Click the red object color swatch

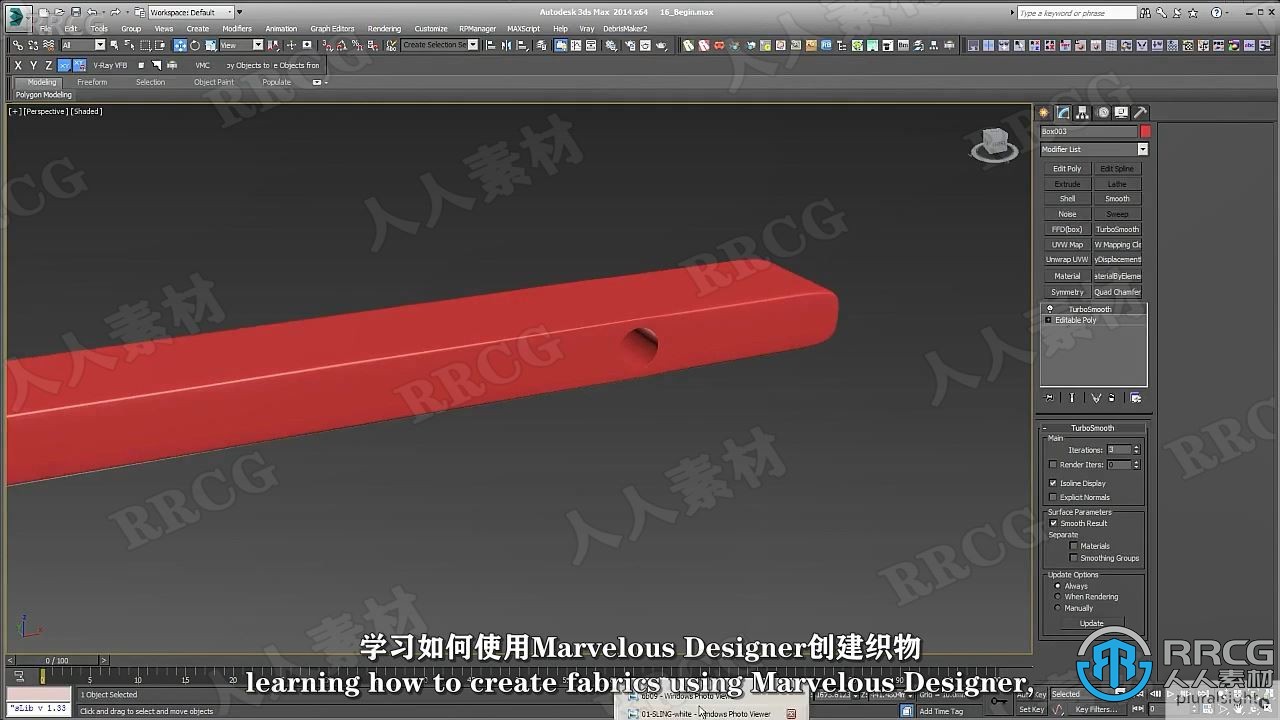point(1145,131)
